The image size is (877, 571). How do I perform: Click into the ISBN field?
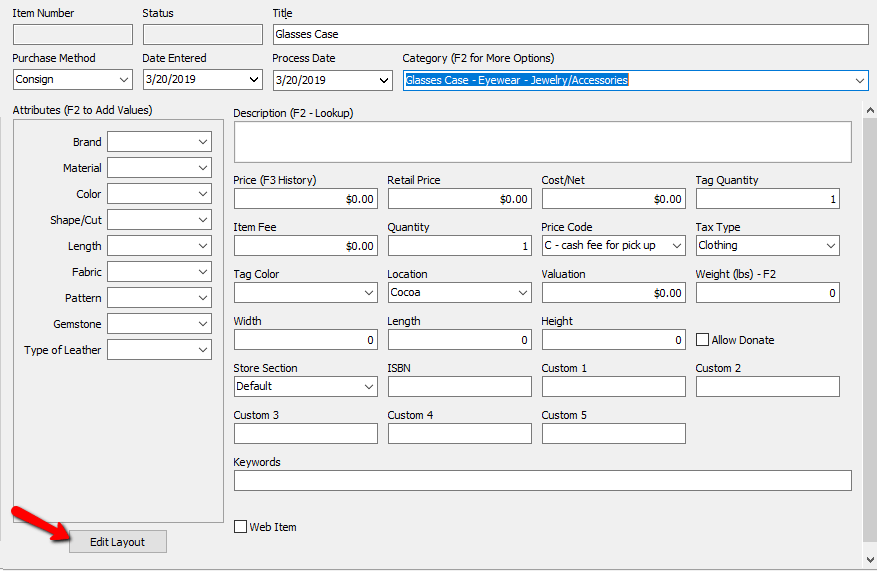[x=460, y=386]
